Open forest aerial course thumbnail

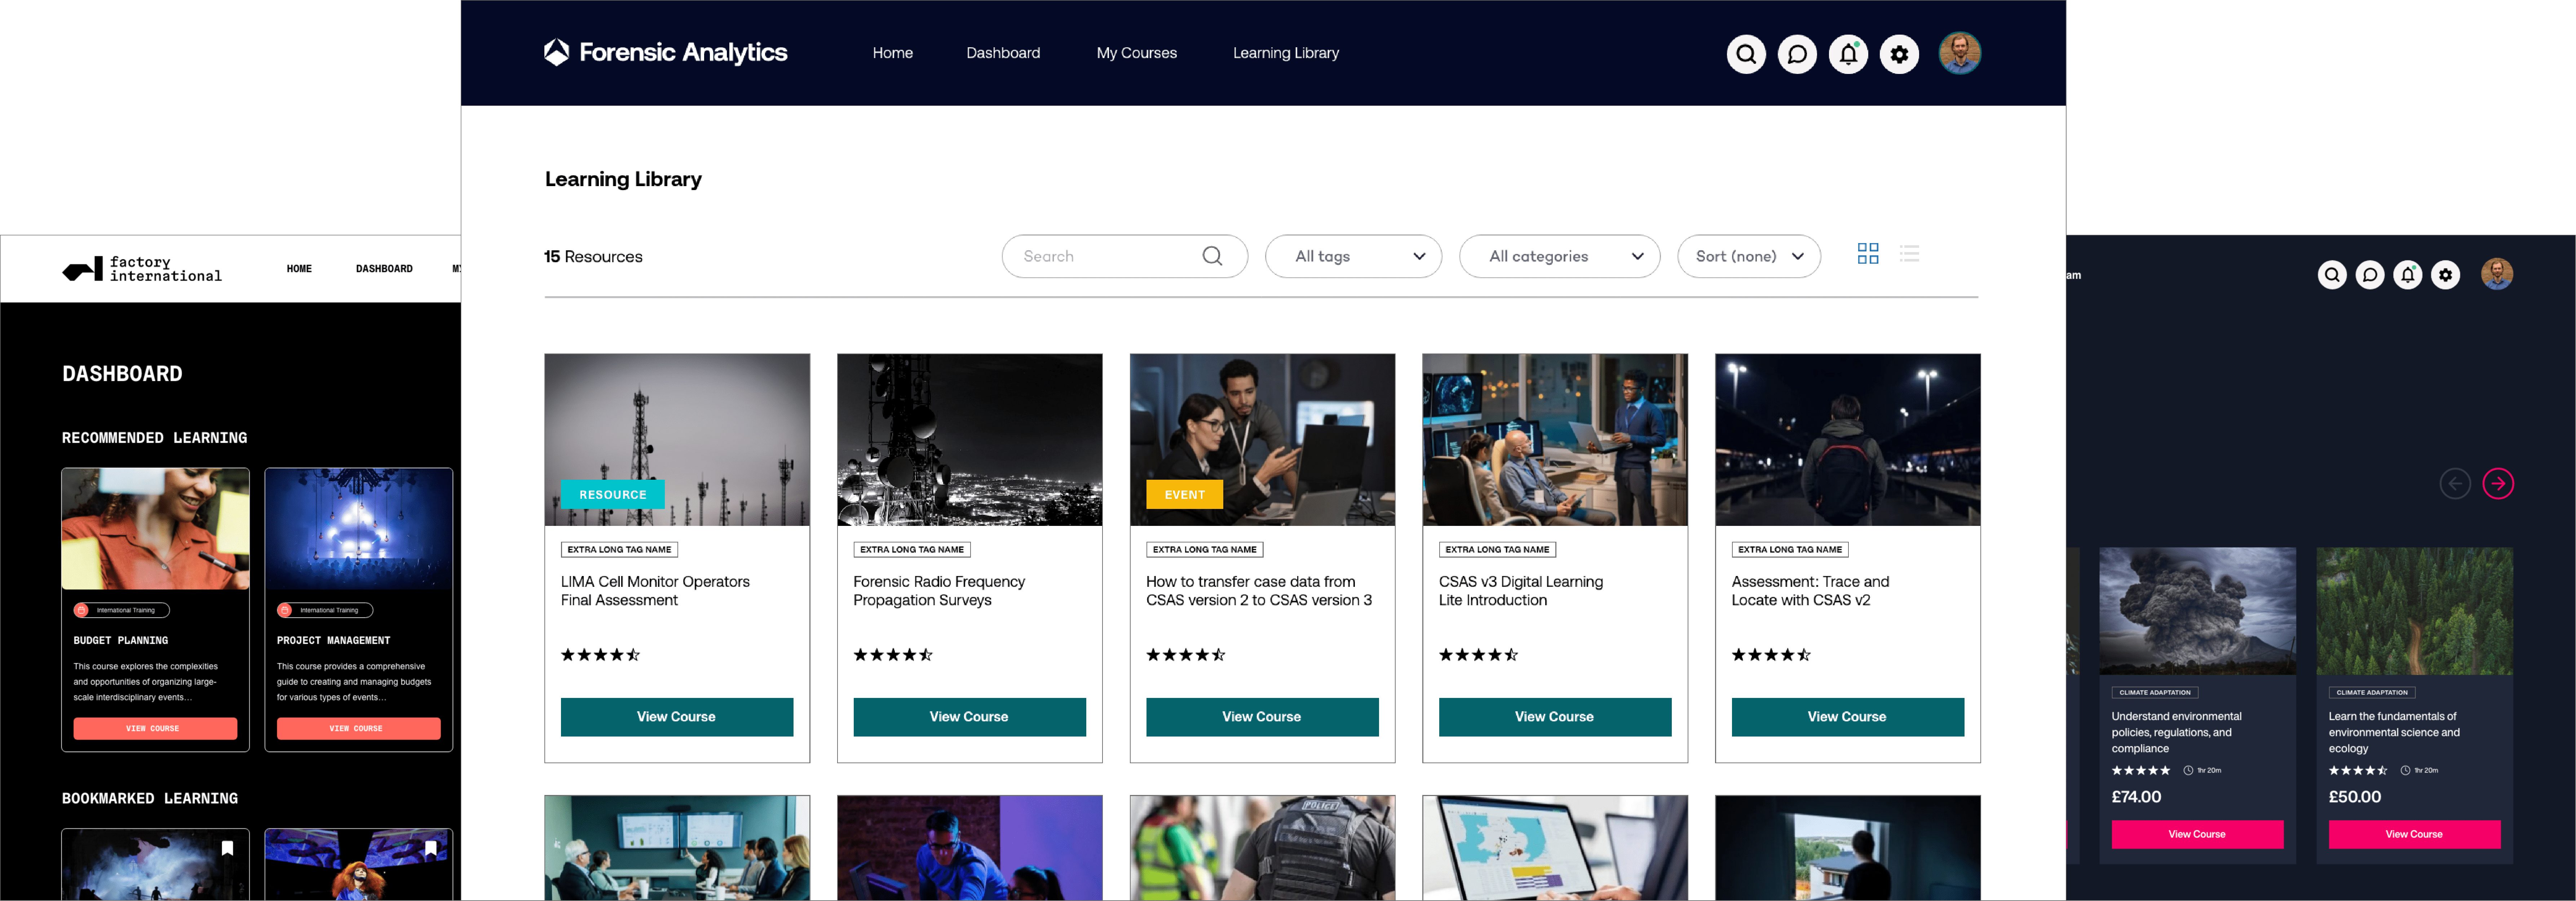pos(2414,611)
